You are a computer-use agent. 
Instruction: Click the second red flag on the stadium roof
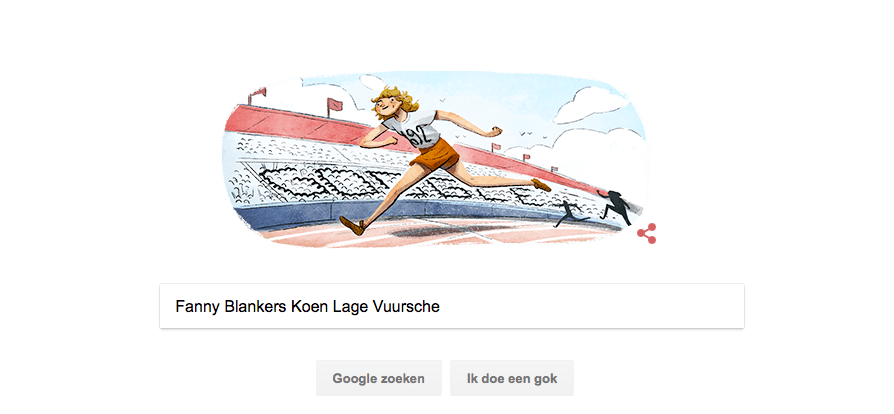[335, 105]
